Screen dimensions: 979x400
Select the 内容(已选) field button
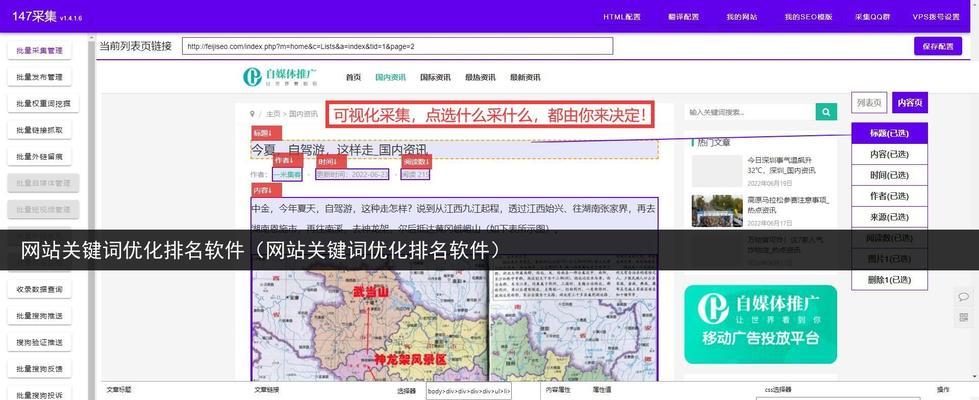(889, 154)
